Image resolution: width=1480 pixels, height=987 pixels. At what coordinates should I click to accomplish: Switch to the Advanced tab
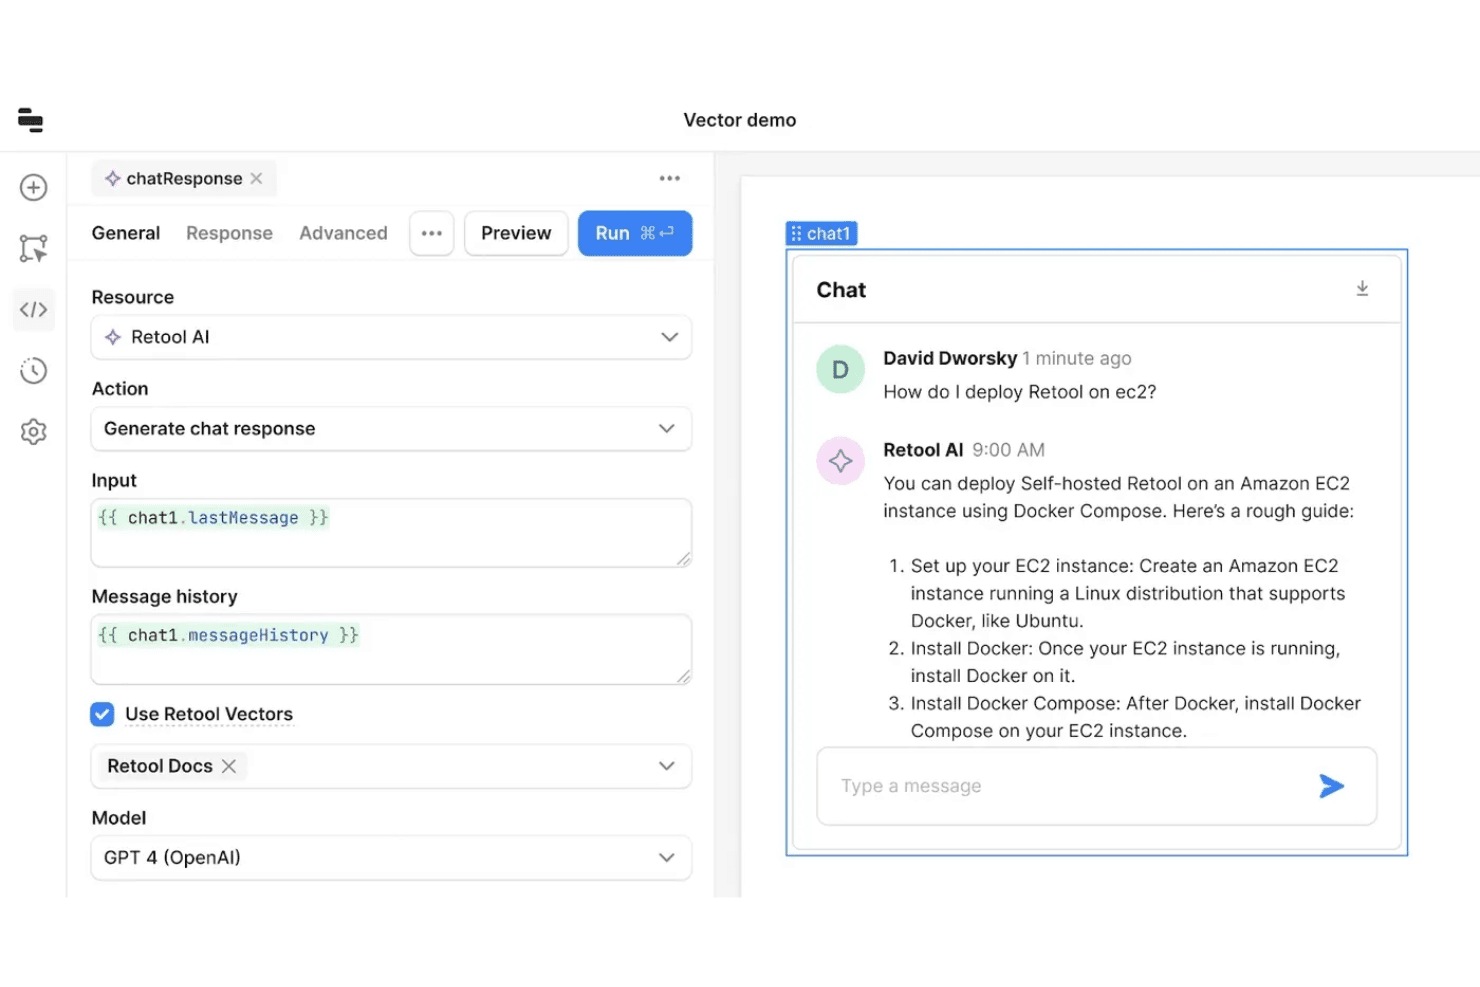click(x=343, y=233)
